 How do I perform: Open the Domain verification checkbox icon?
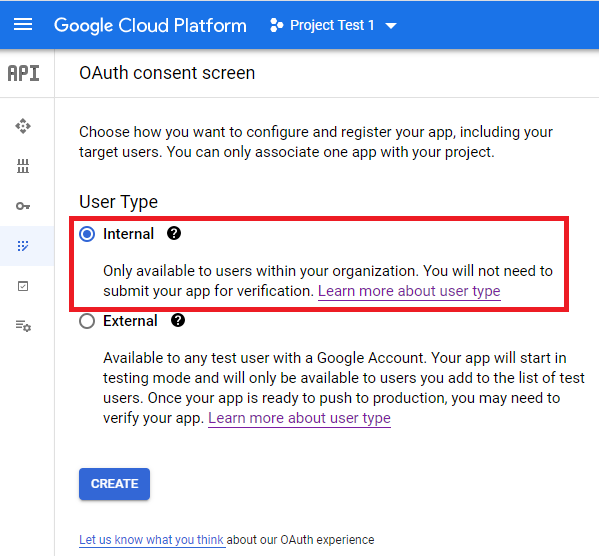click(x=23, y=286)
